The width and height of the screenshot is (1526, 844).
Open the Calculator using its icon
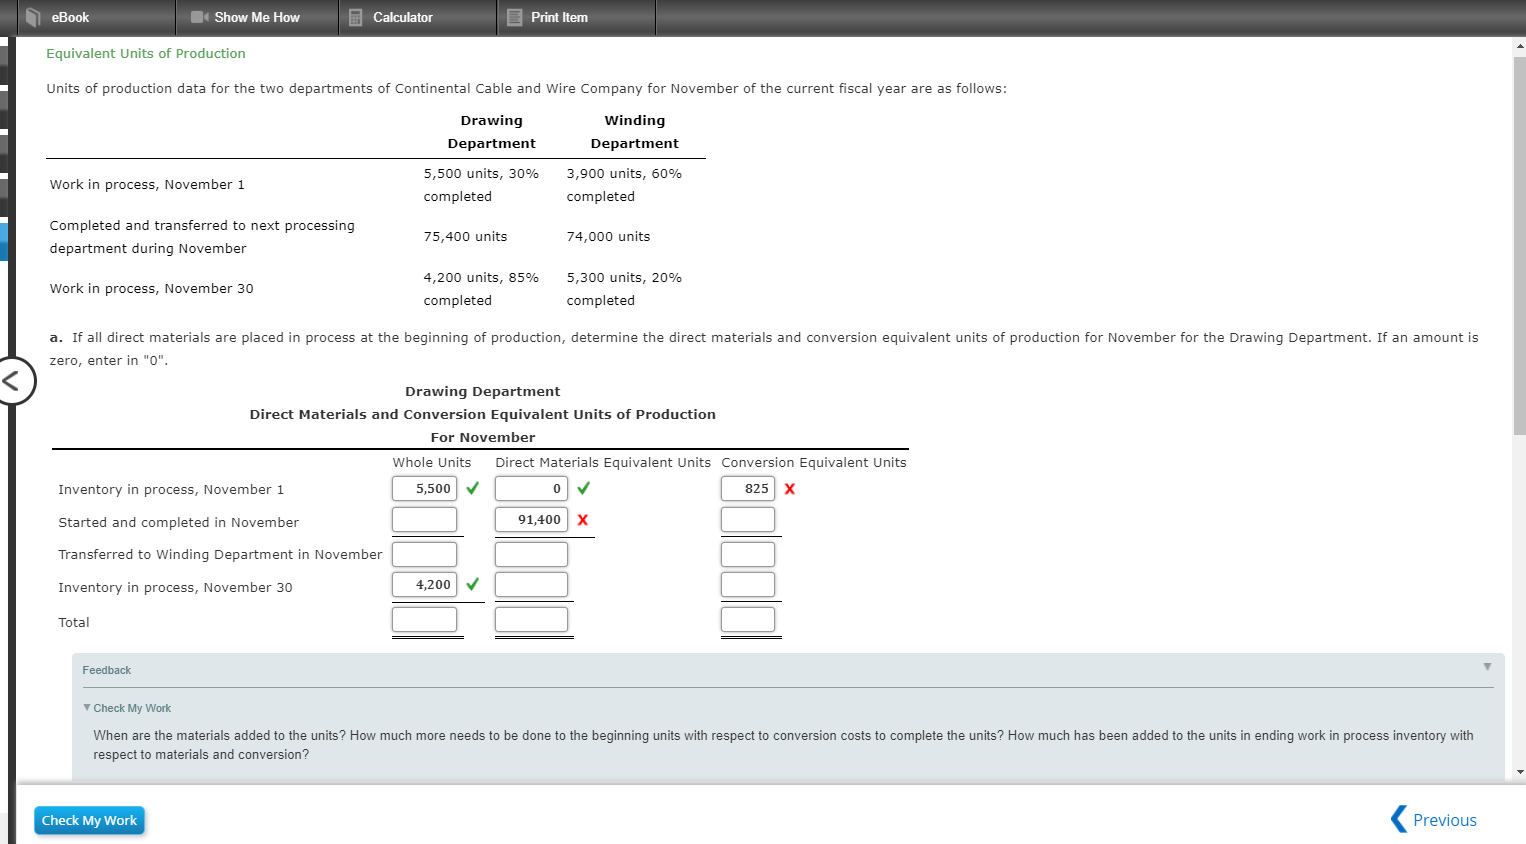[x=356, y=17]
